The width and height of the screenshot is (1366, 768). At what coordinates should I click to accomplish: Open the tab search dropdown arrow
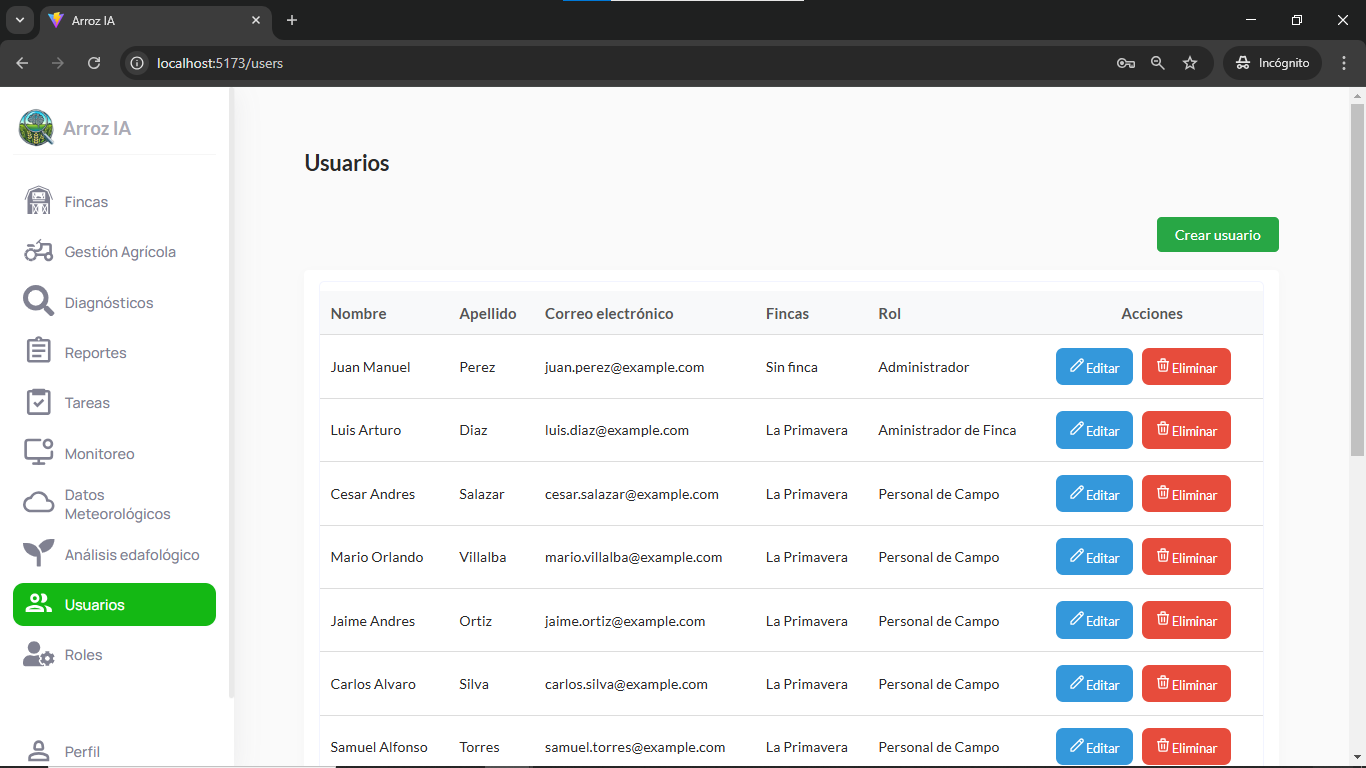(19, 20)
